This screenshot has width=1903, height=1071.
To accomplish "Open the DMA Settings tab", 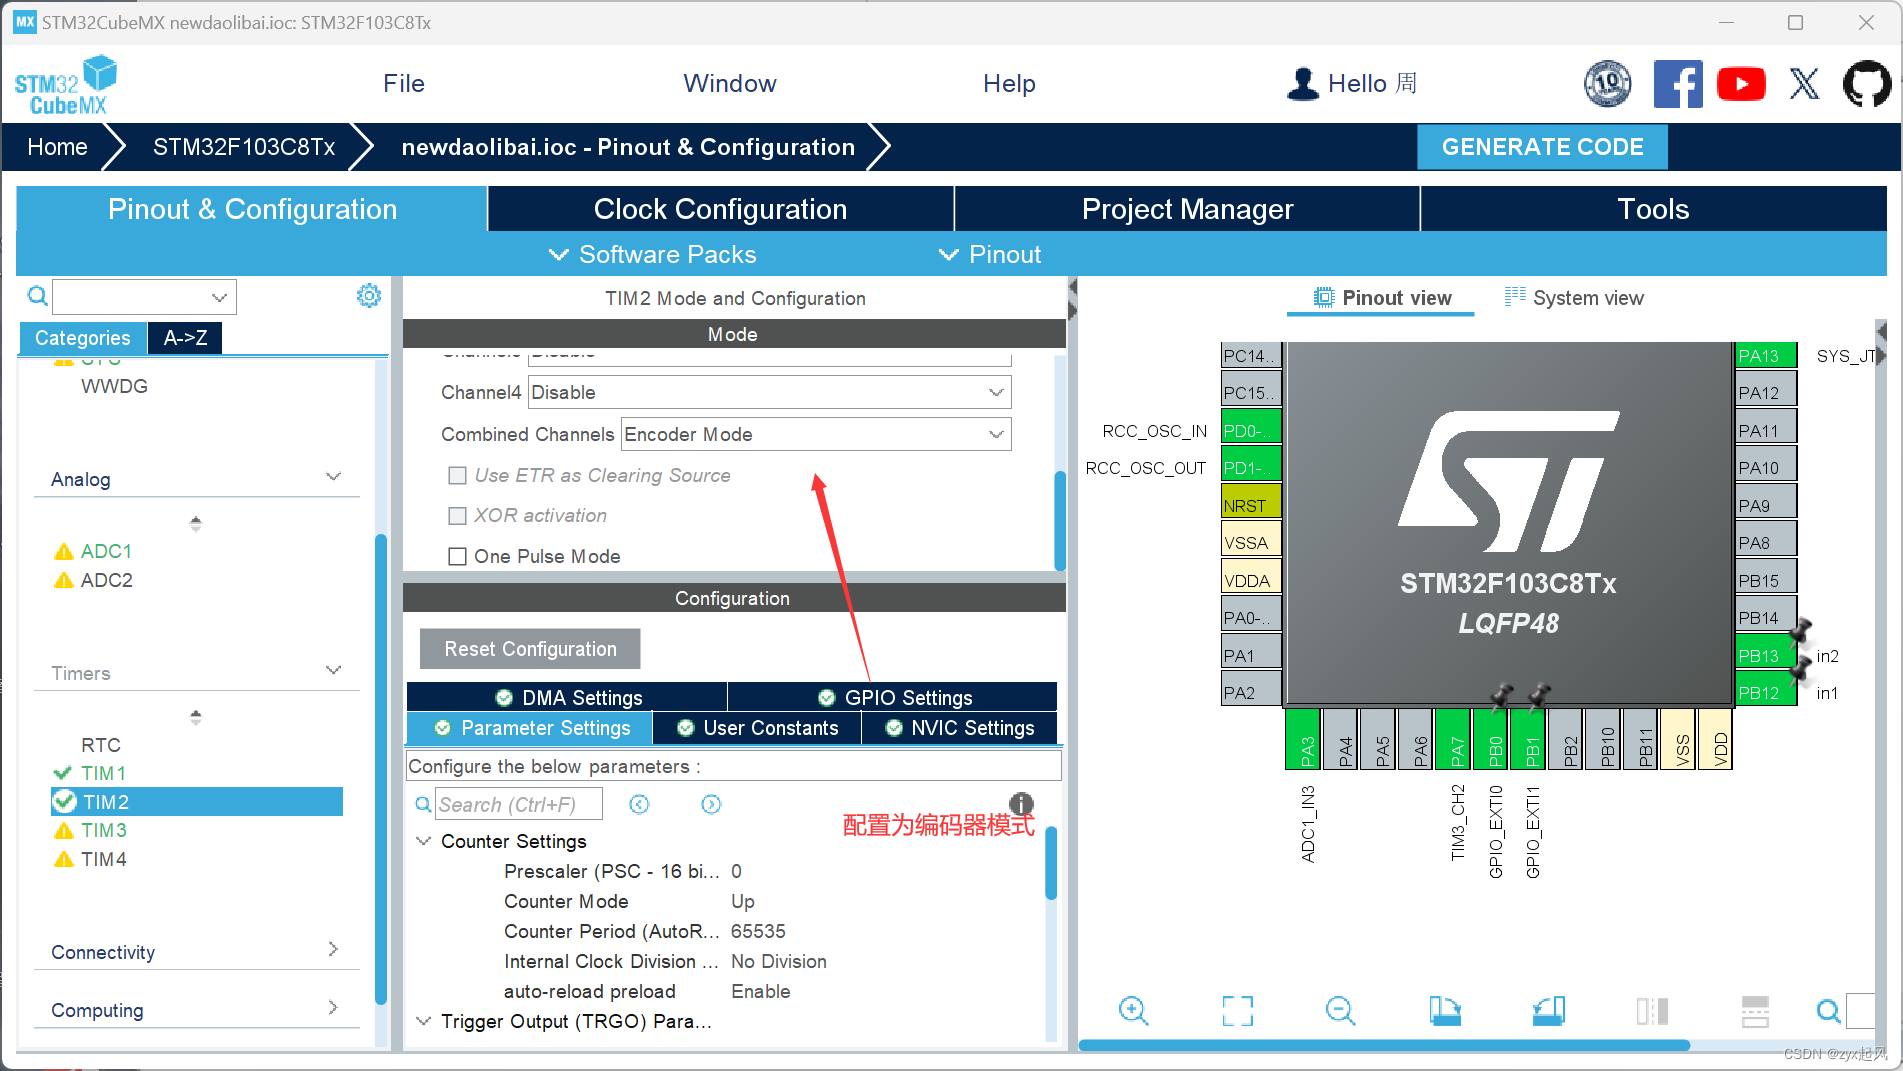I will pyautogui.click(x=567, y=697).
